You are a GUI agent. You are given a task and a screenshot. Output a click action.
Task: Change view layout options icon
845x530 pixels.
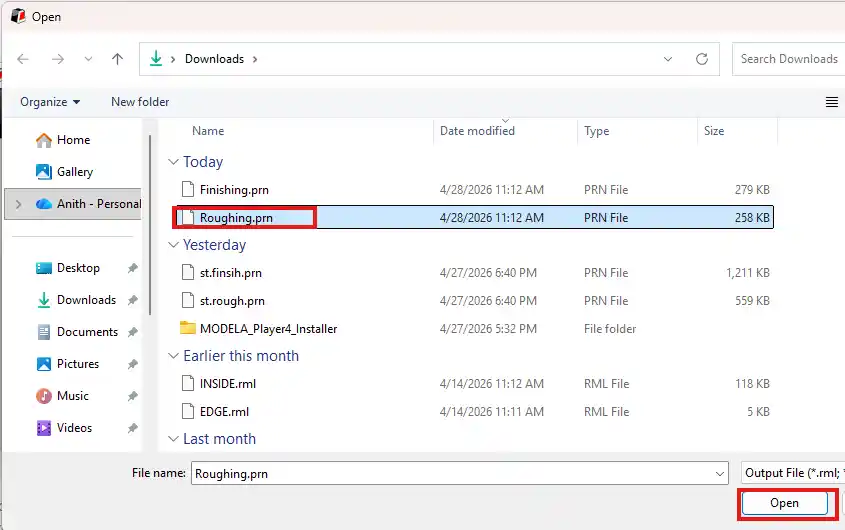(x=832, y=102)
